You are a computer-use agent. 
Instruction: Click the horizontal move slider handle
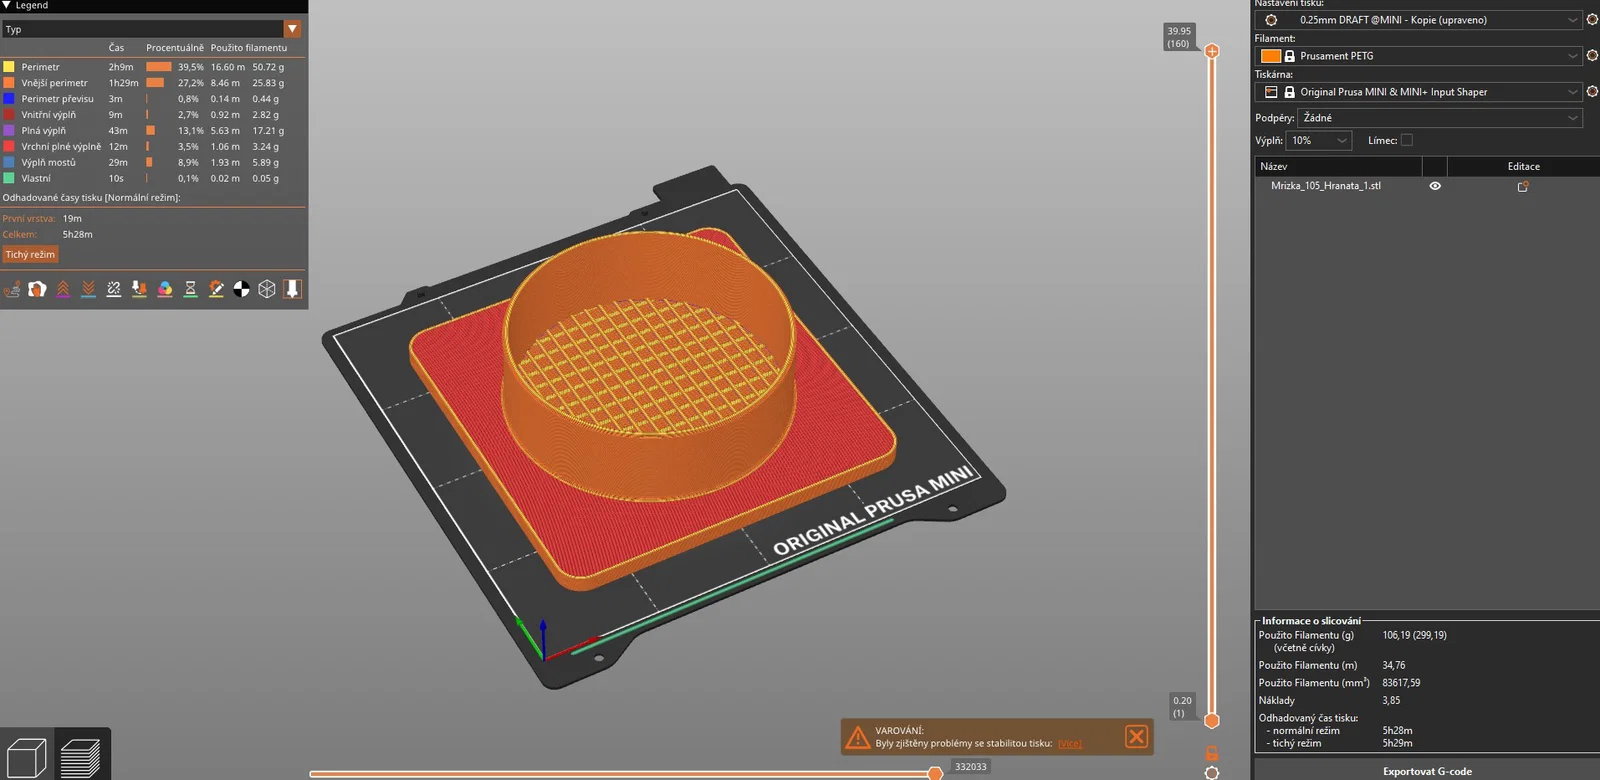(935, 773)
